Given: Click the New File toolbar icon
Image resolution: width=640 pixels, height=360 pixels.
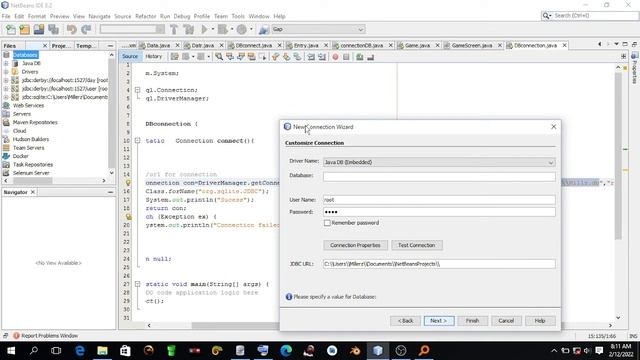Looking at the screenshot, I should 11,29.
